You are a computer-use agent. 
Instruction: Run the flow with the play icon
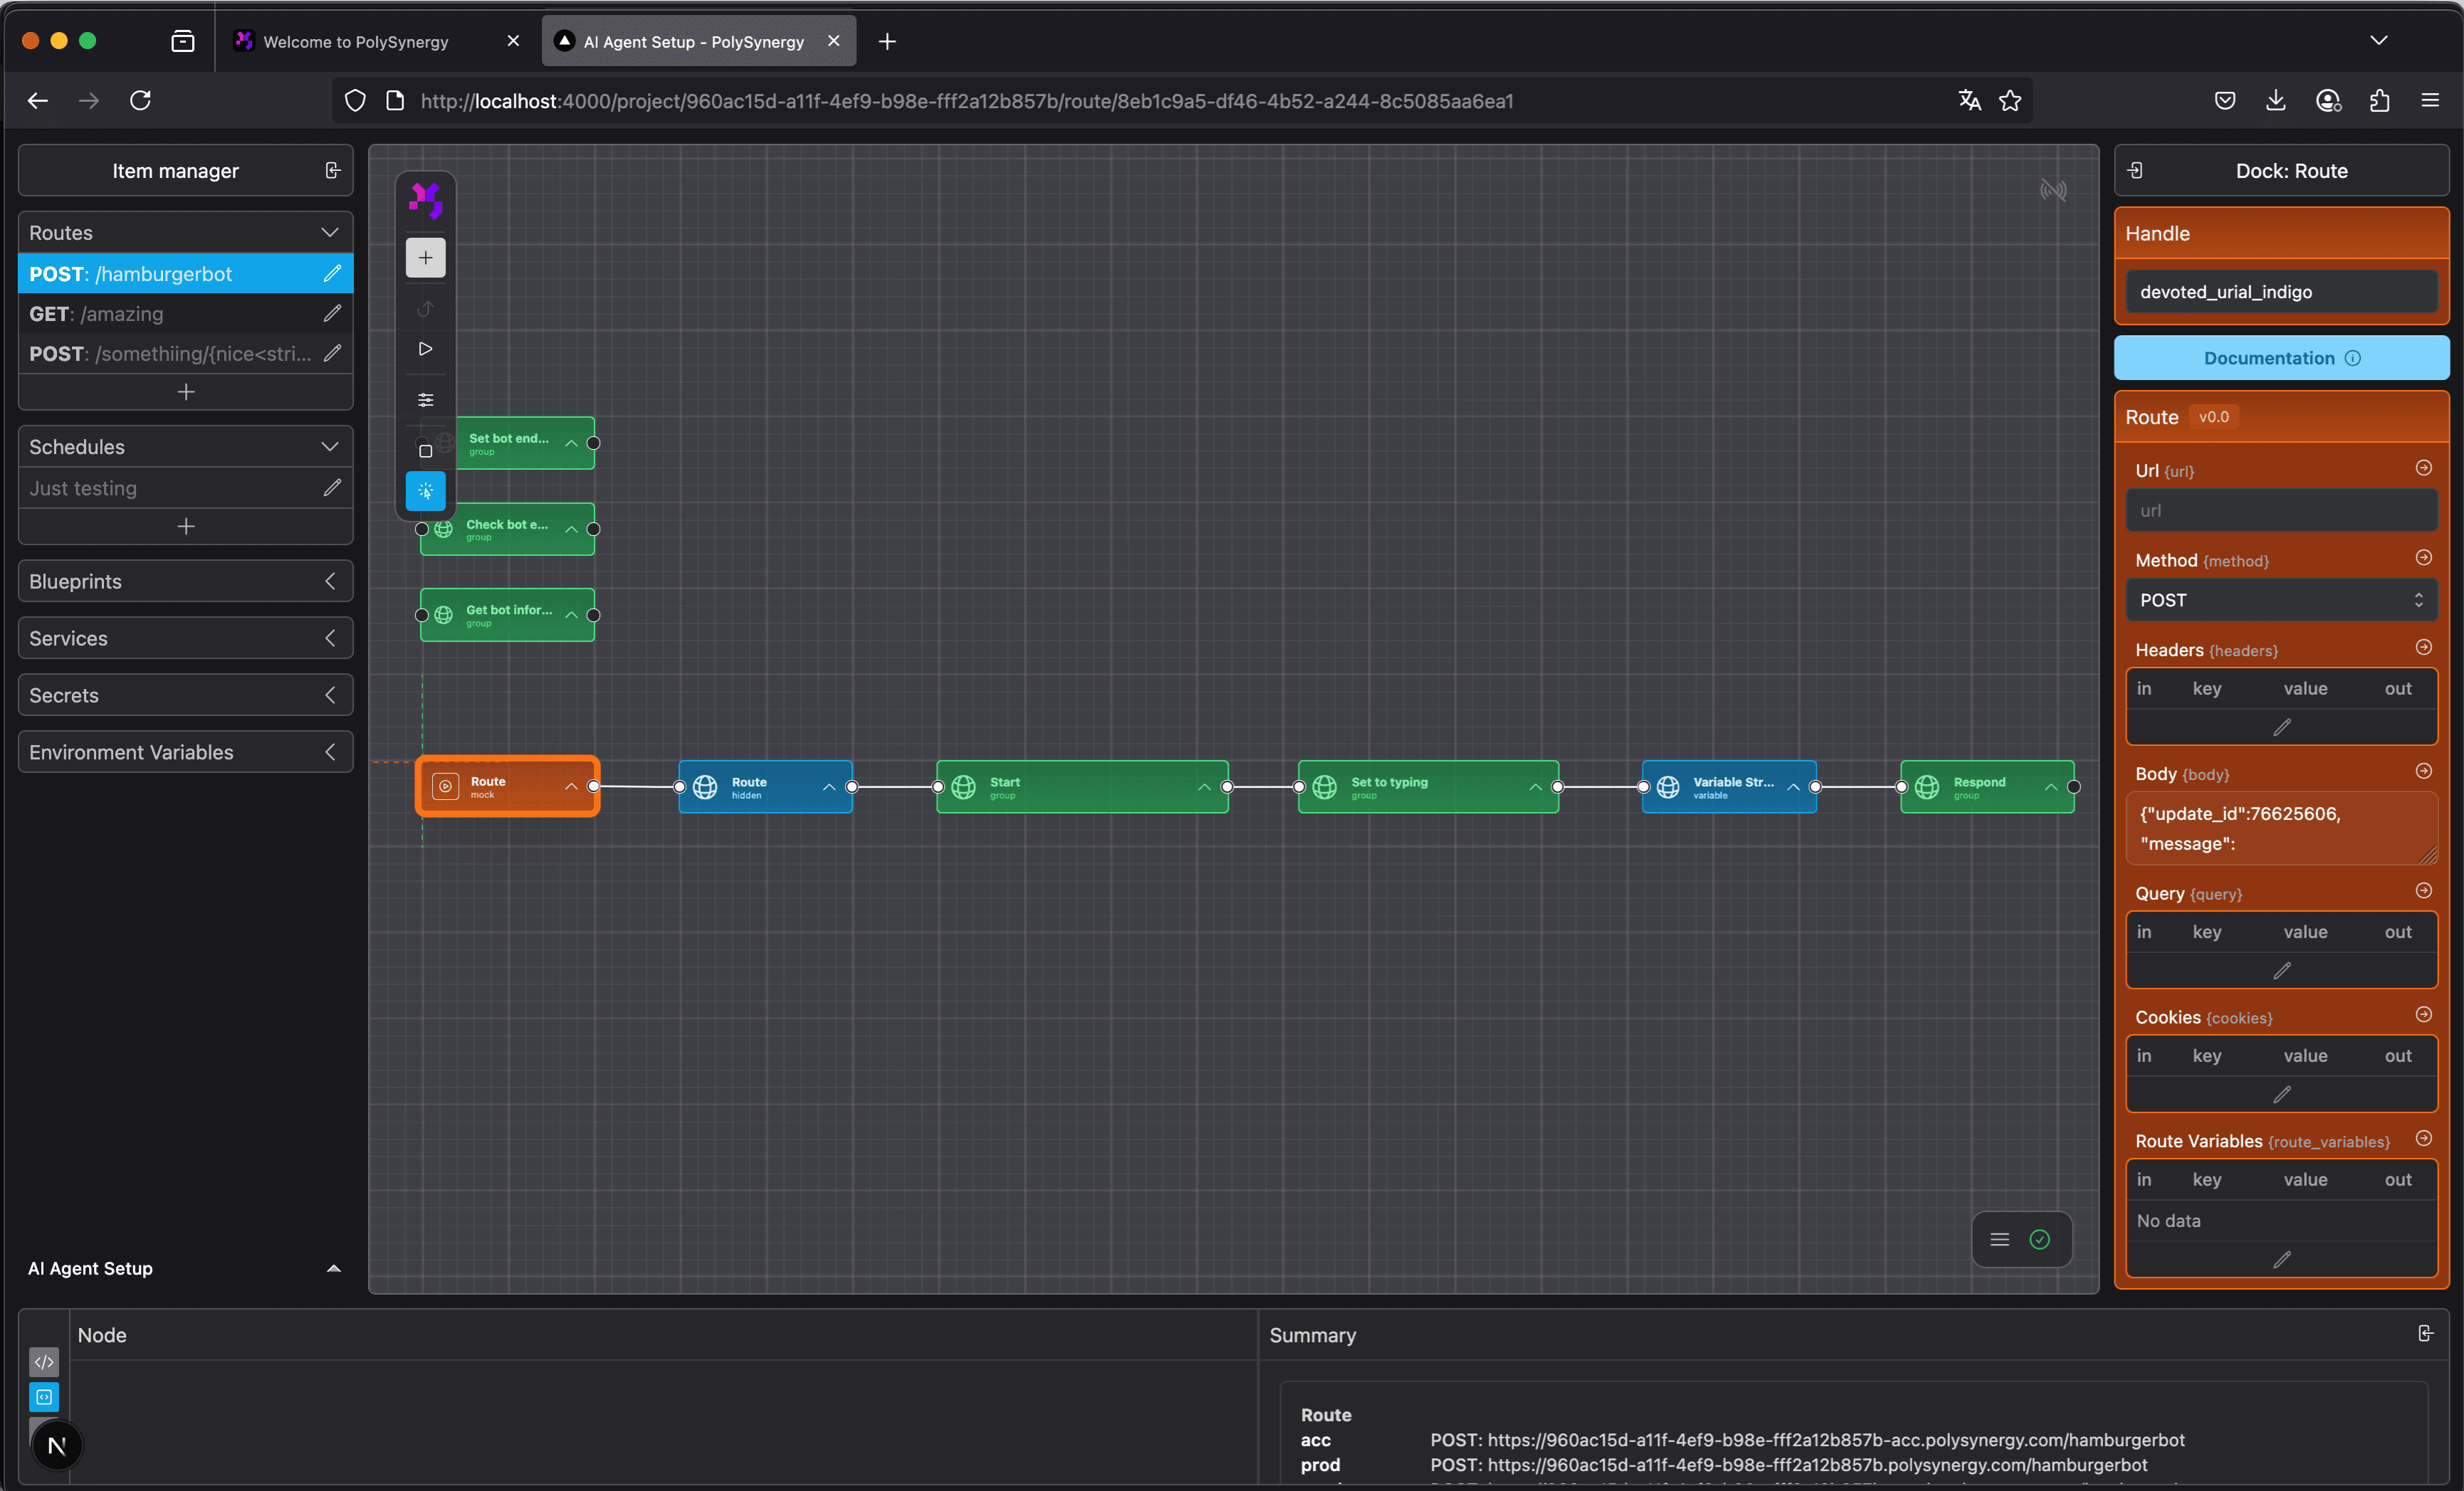point(425,349)
